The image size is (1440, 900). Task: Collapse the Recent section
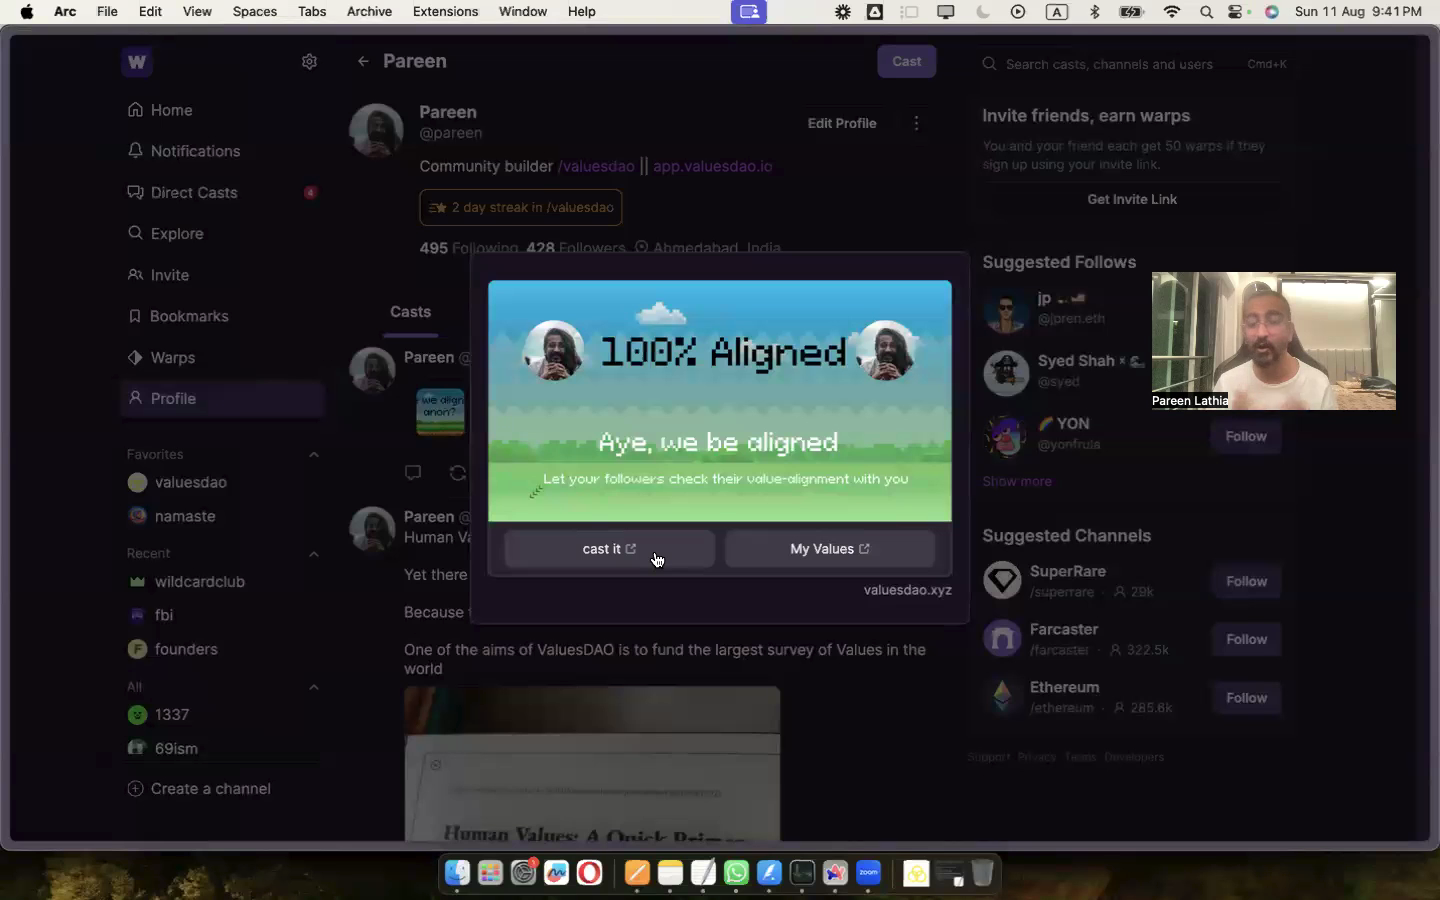314,553
